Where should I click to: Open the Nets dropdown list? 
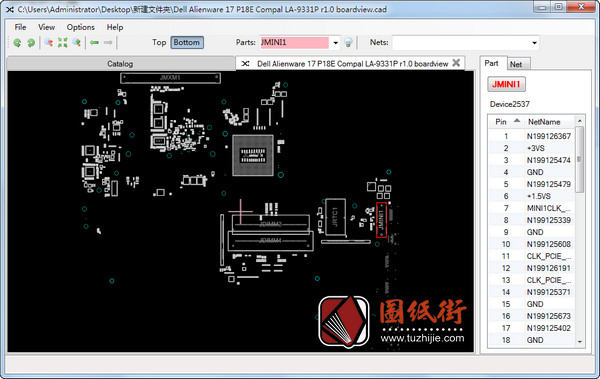coord(534,42)
